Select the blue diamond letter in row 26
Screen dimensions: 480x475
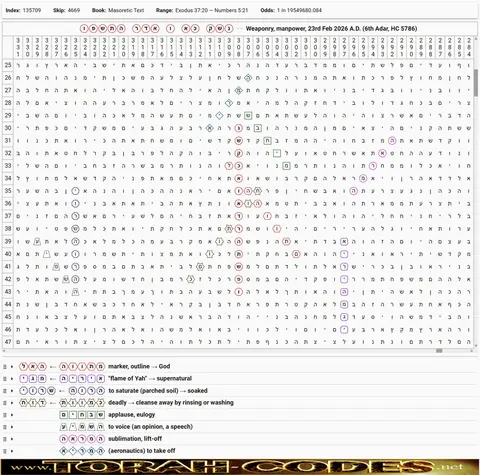(248, 78)
